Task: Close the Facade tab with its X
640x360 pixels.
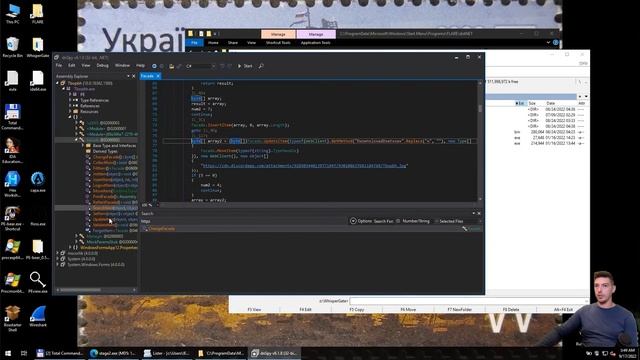Action: (x=158, y=76)
